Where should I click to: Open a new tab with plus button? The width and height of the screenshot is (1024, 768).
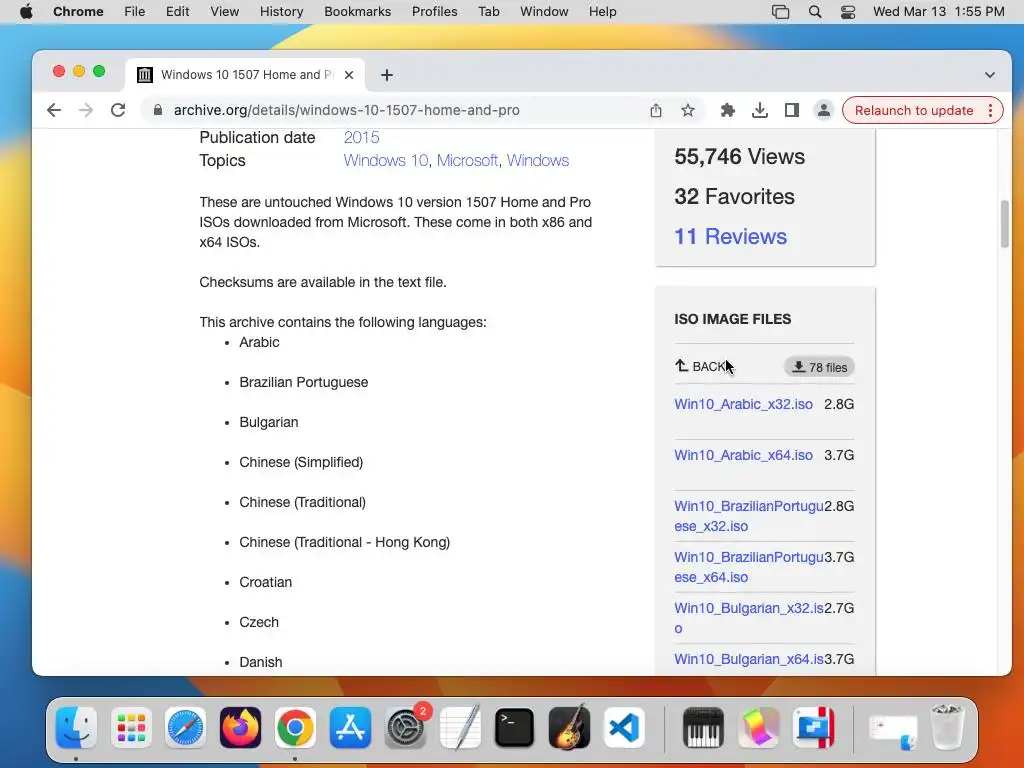tap(387, 75)
